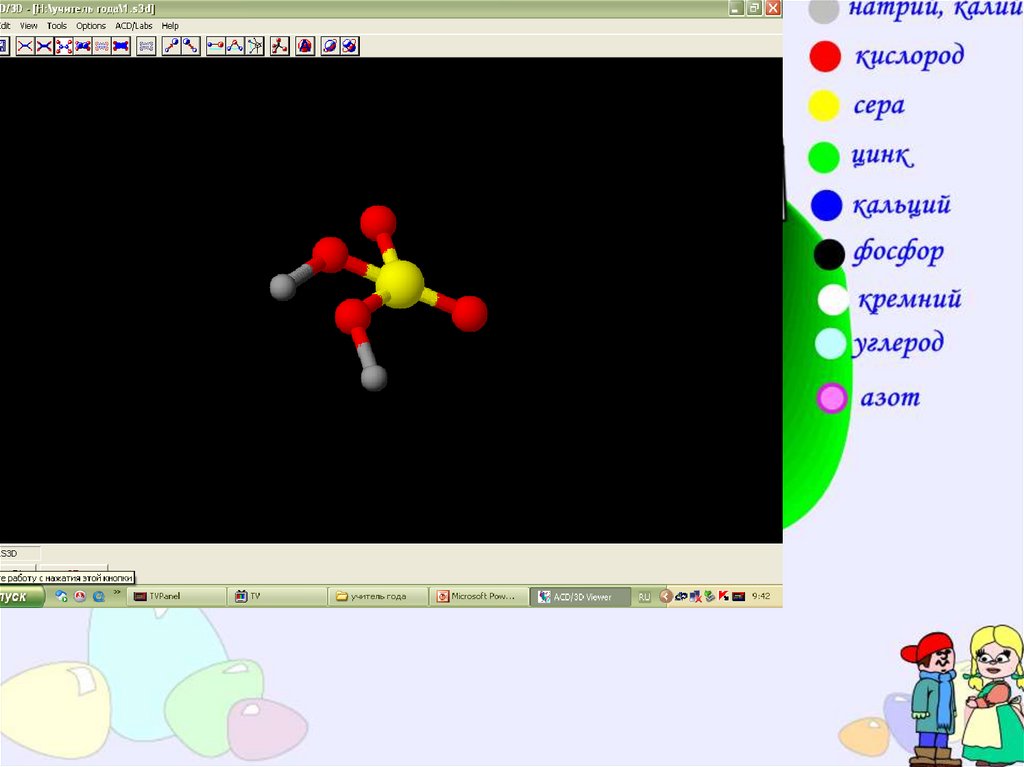Run the 3D optimization molecule icon

click(x=280, y=46)
